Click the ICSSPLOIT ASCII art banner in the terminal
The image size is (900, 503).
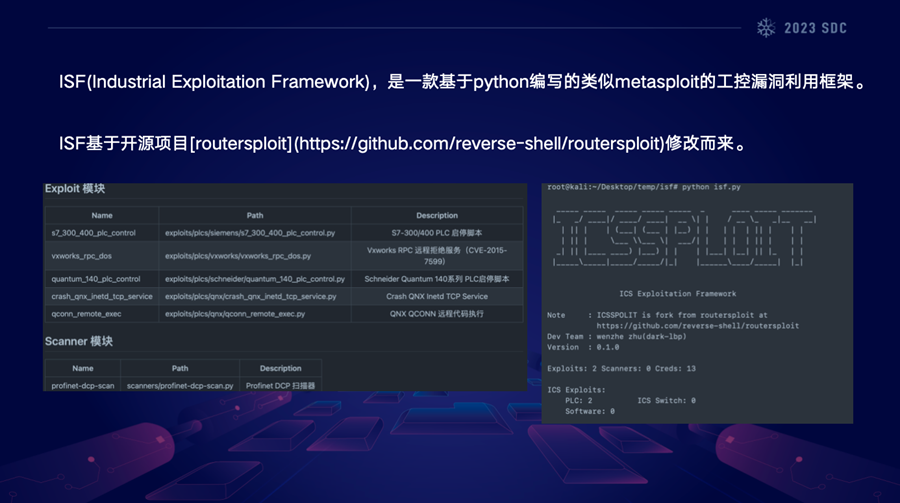[683, 238]
